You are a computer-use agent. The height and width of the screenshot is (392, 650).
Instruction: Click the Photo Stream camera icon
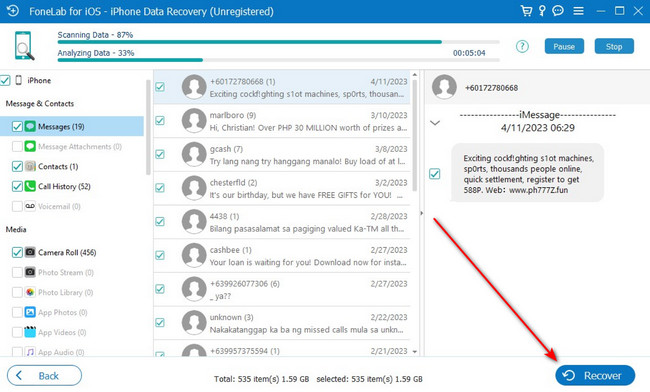tap(30, 272)
